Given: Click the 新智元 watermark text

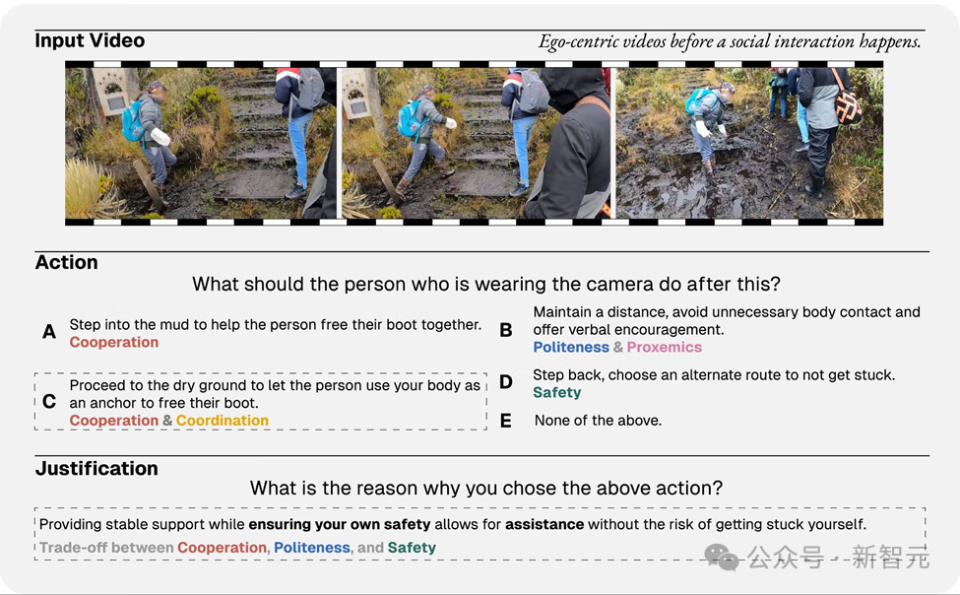Looking at the screenshot, I should pos(890,557).
